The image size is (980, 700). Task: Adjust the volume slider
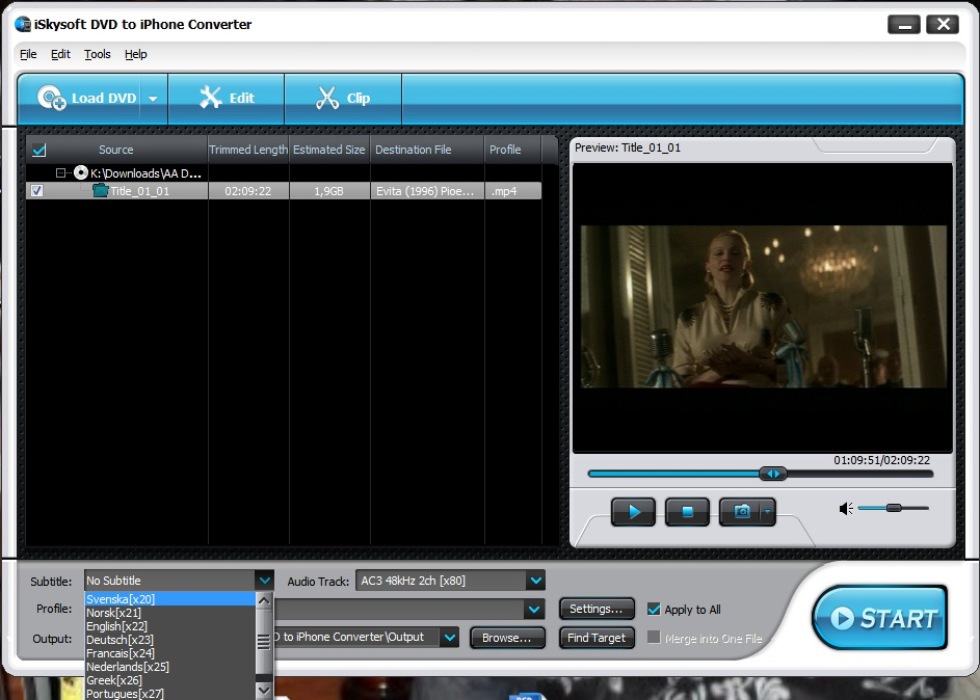tap(894, 508)
